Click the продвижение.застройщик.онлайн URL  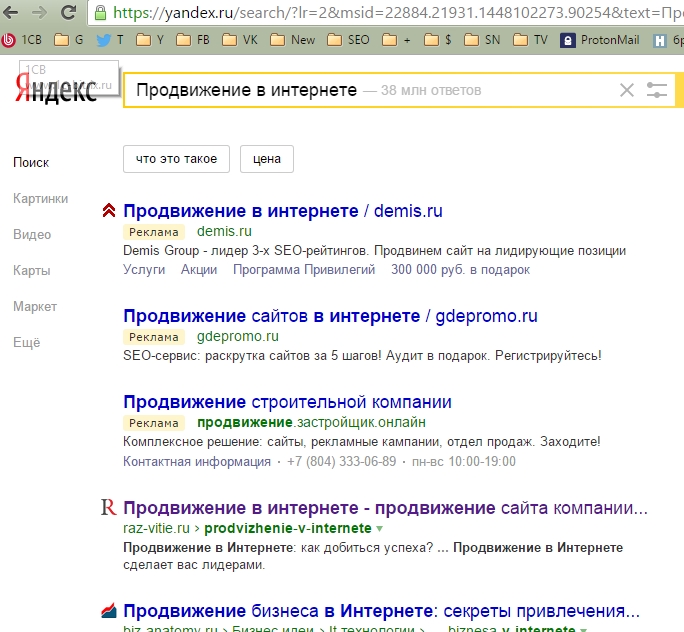pos(311,422)
